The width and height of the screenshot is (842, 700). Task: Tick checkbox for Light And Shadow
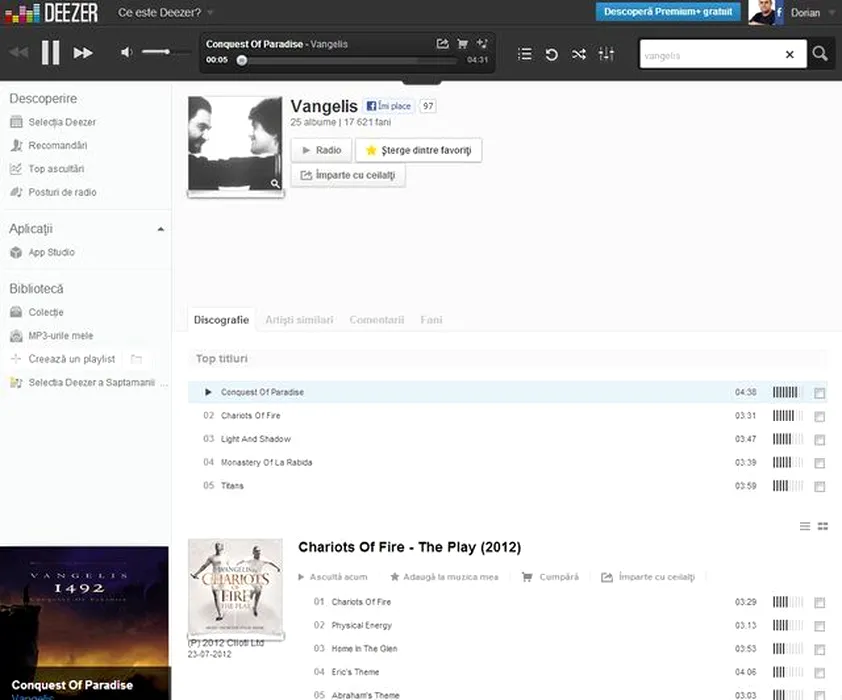tap(819, 440)
